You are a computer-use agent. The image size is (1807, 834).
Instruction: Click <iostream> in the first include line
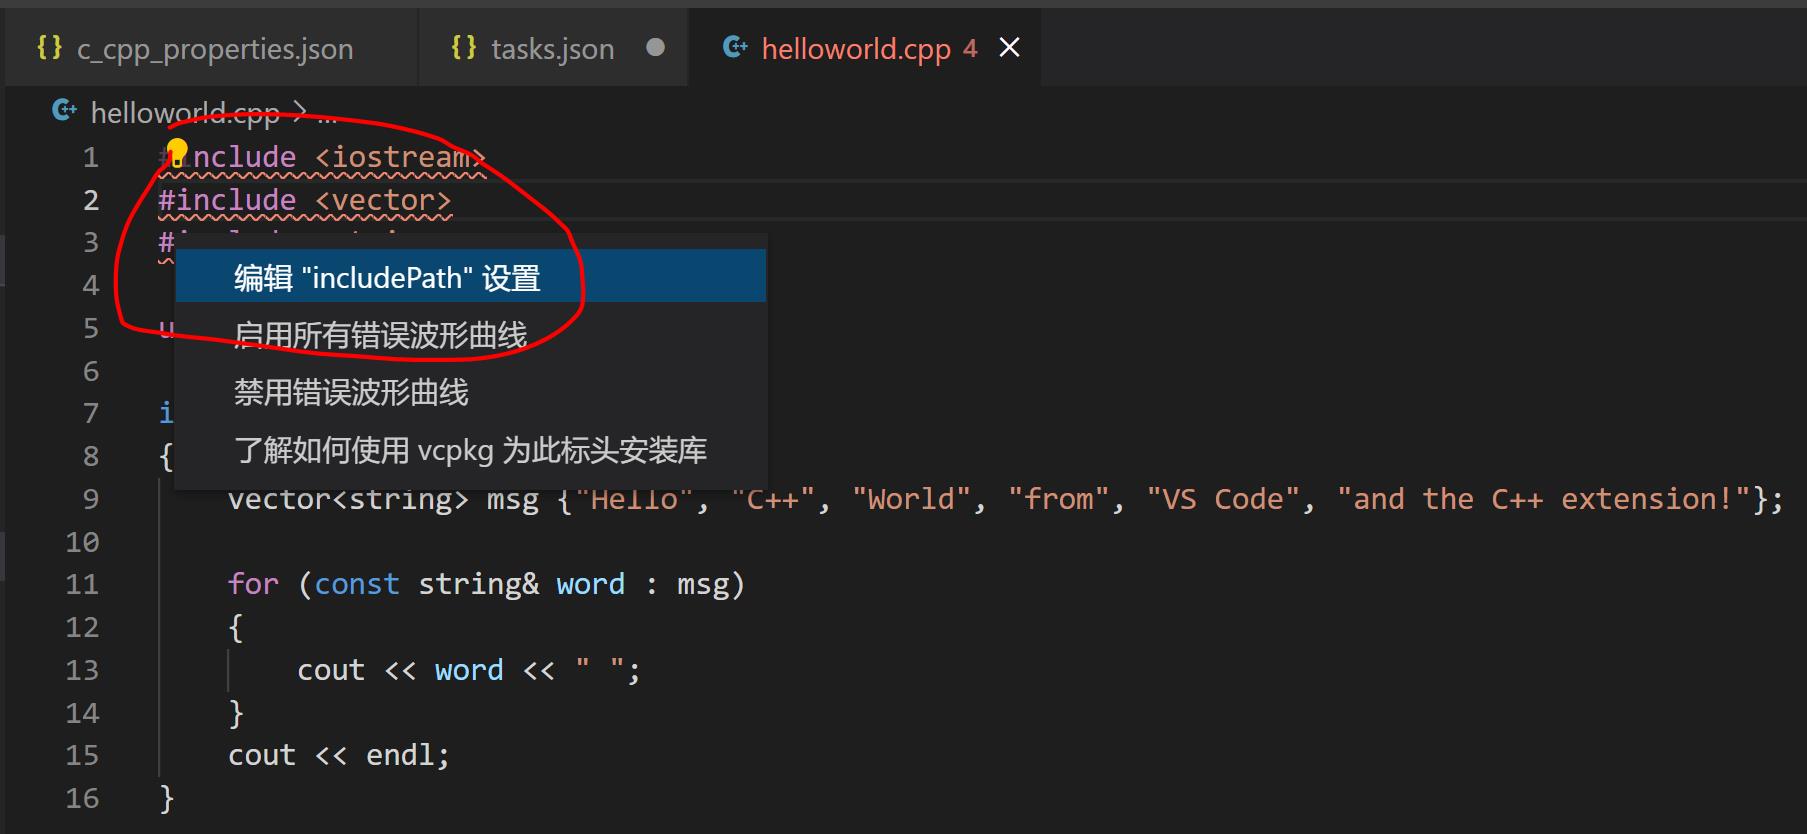click(400, 157)
